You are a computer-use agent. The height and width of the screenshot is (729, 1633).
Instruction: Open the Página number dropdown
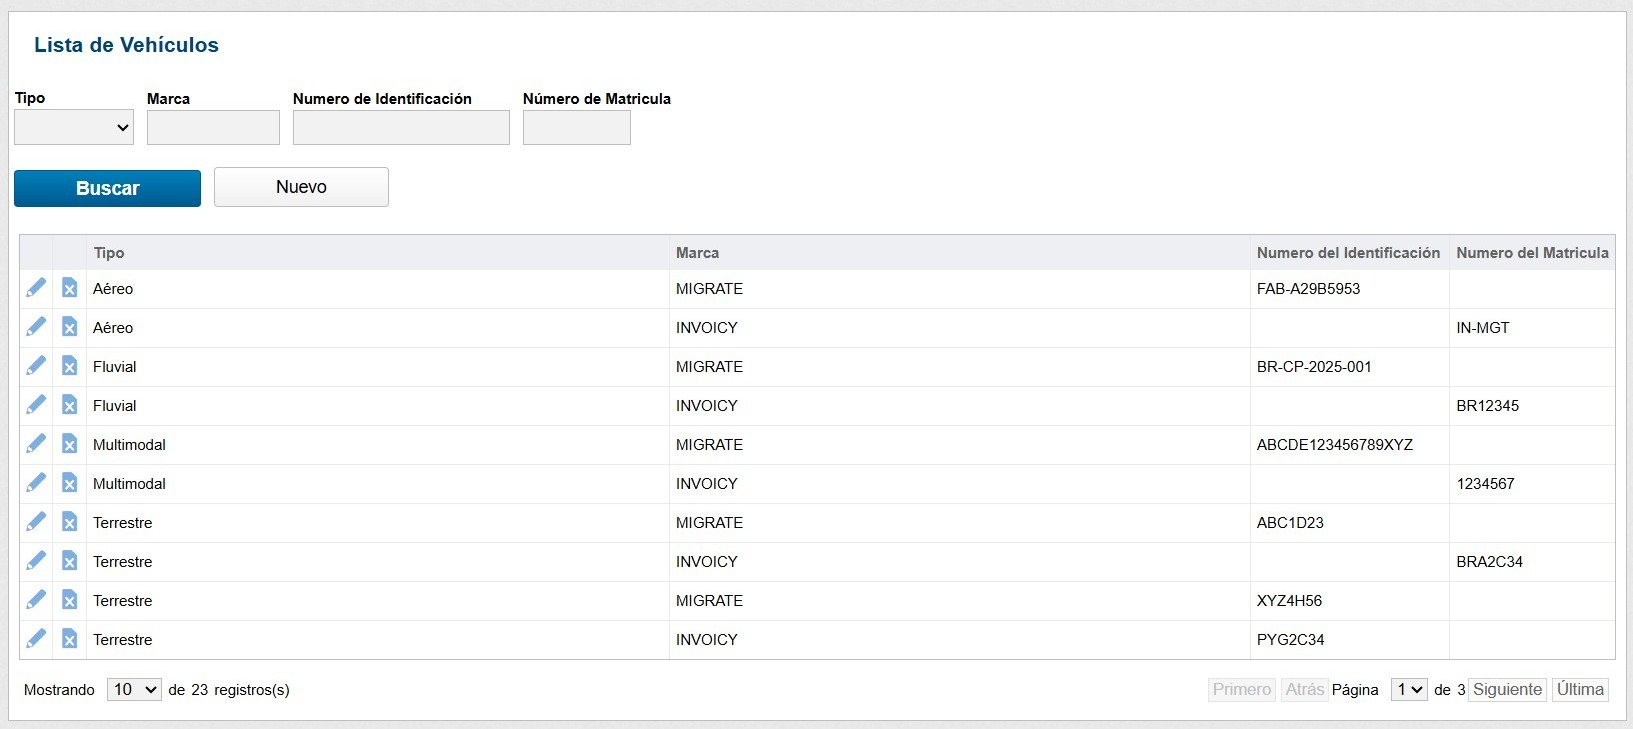click(x=1408, y=689)
